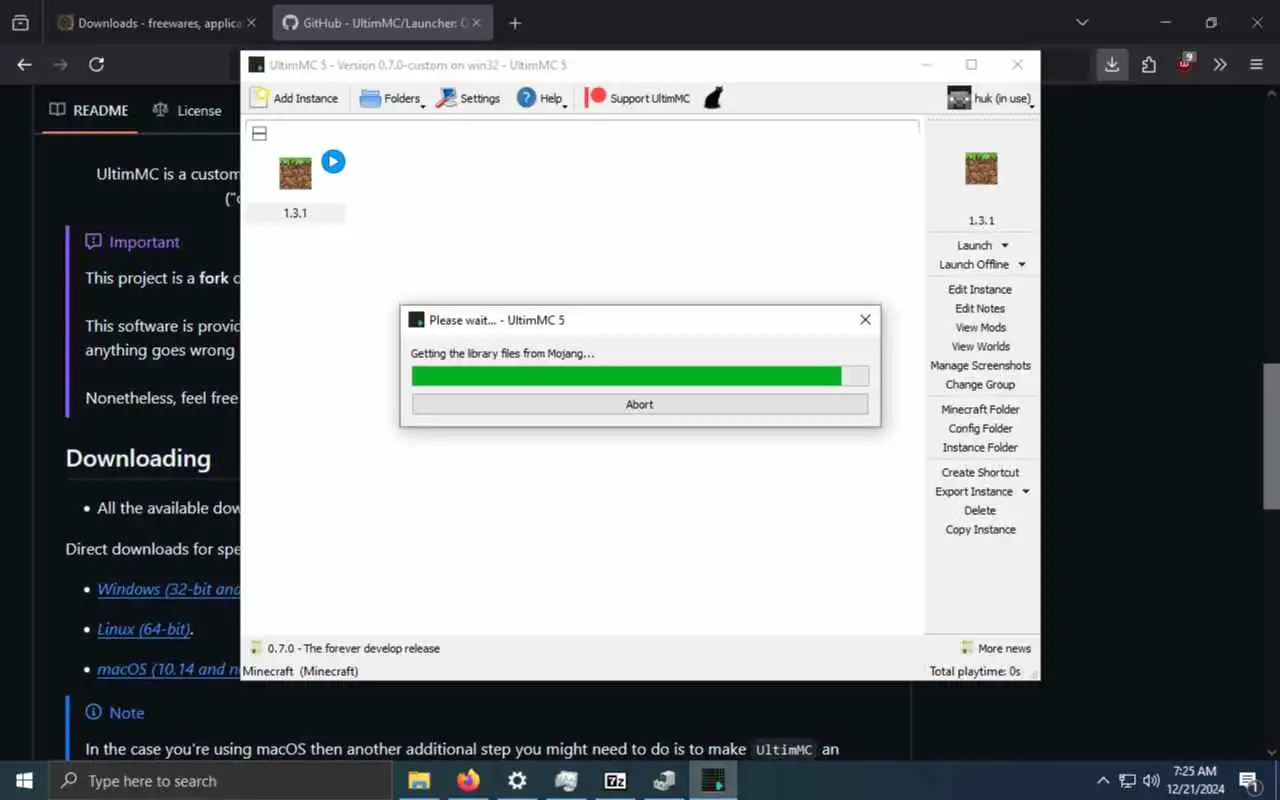This screenshot has width=1280, height=800.
Task: Open the huk account dropdown
Action: (x=990, y=98)
